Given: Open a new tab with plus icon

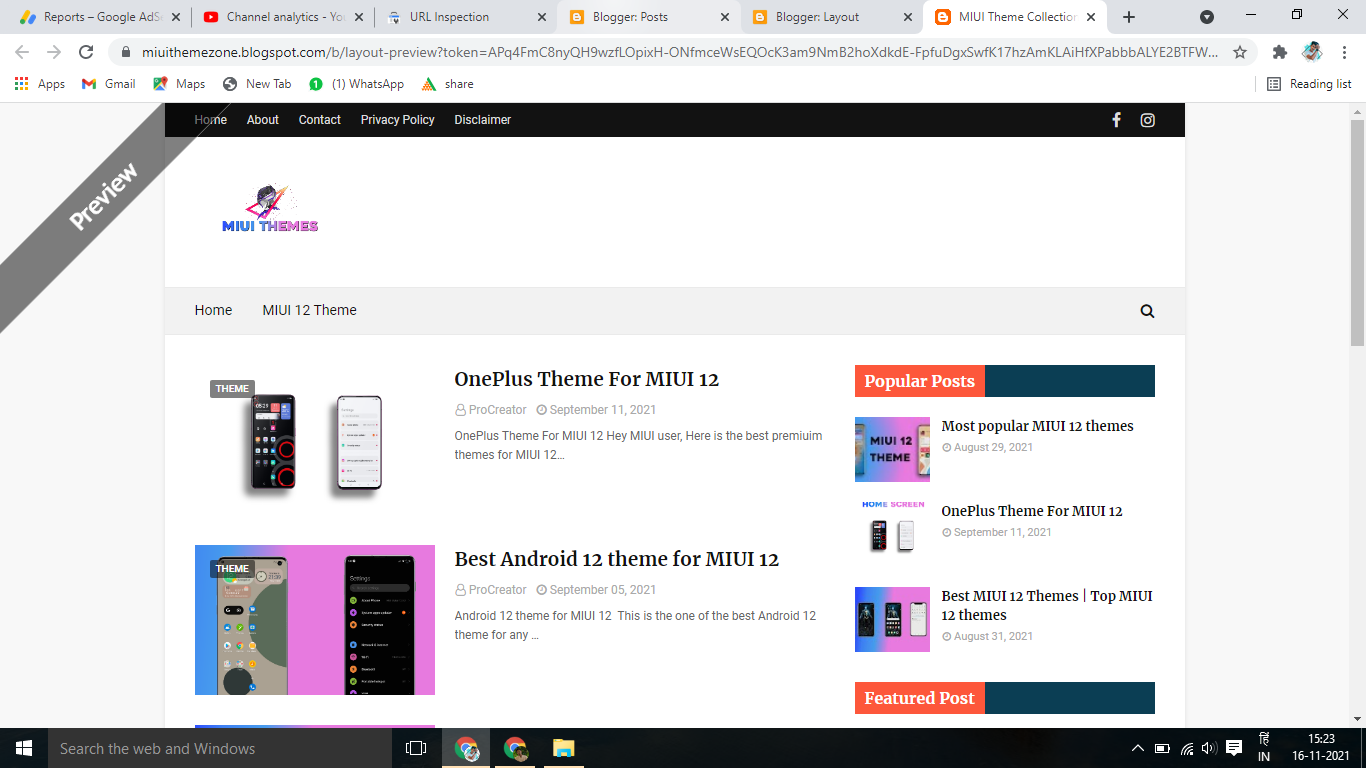Looking at the screenshot, I should tap(1129, 17).
